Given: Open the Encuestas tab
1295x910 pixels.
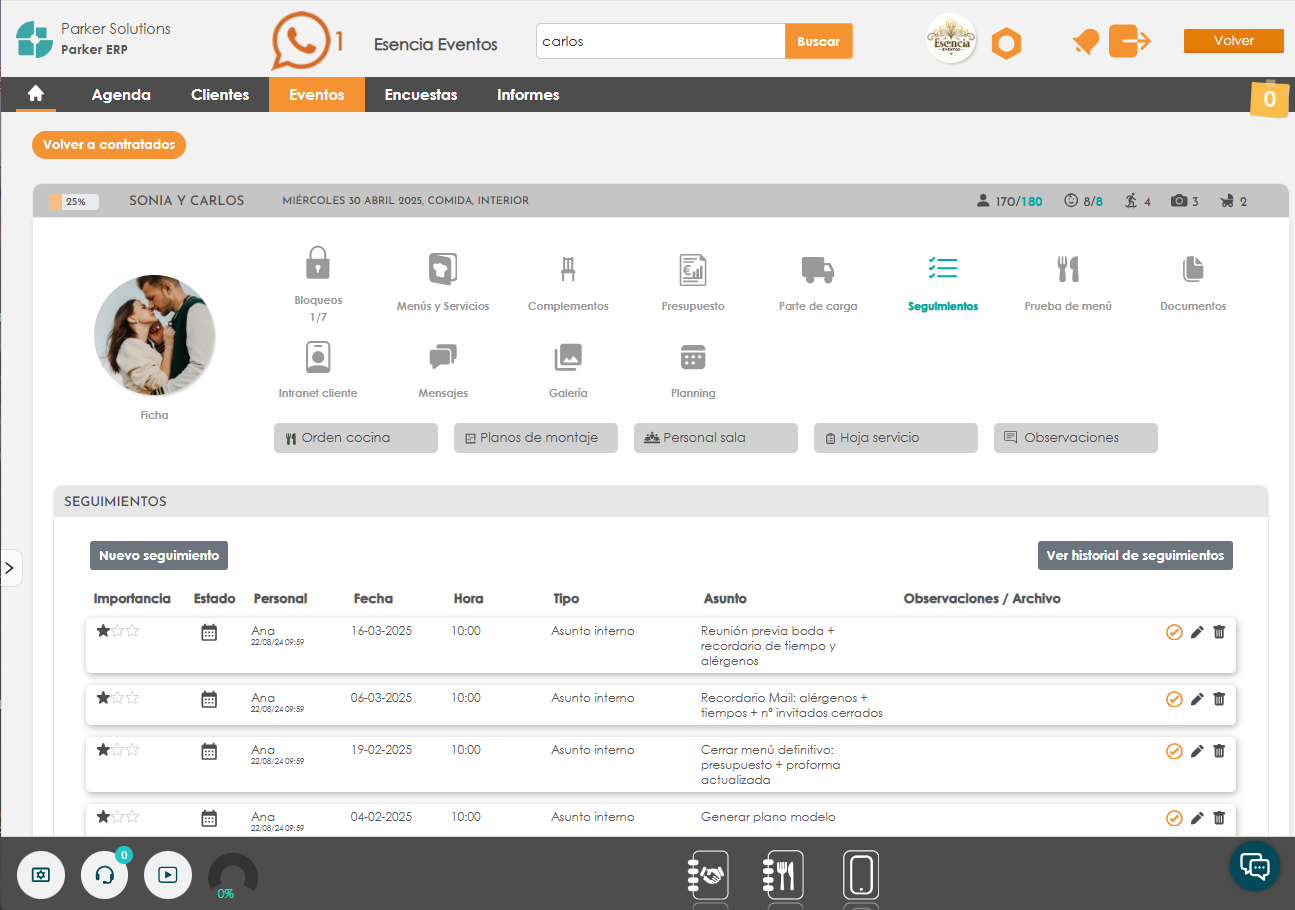Looking at the screenshot, I should [x=421, y=95].
